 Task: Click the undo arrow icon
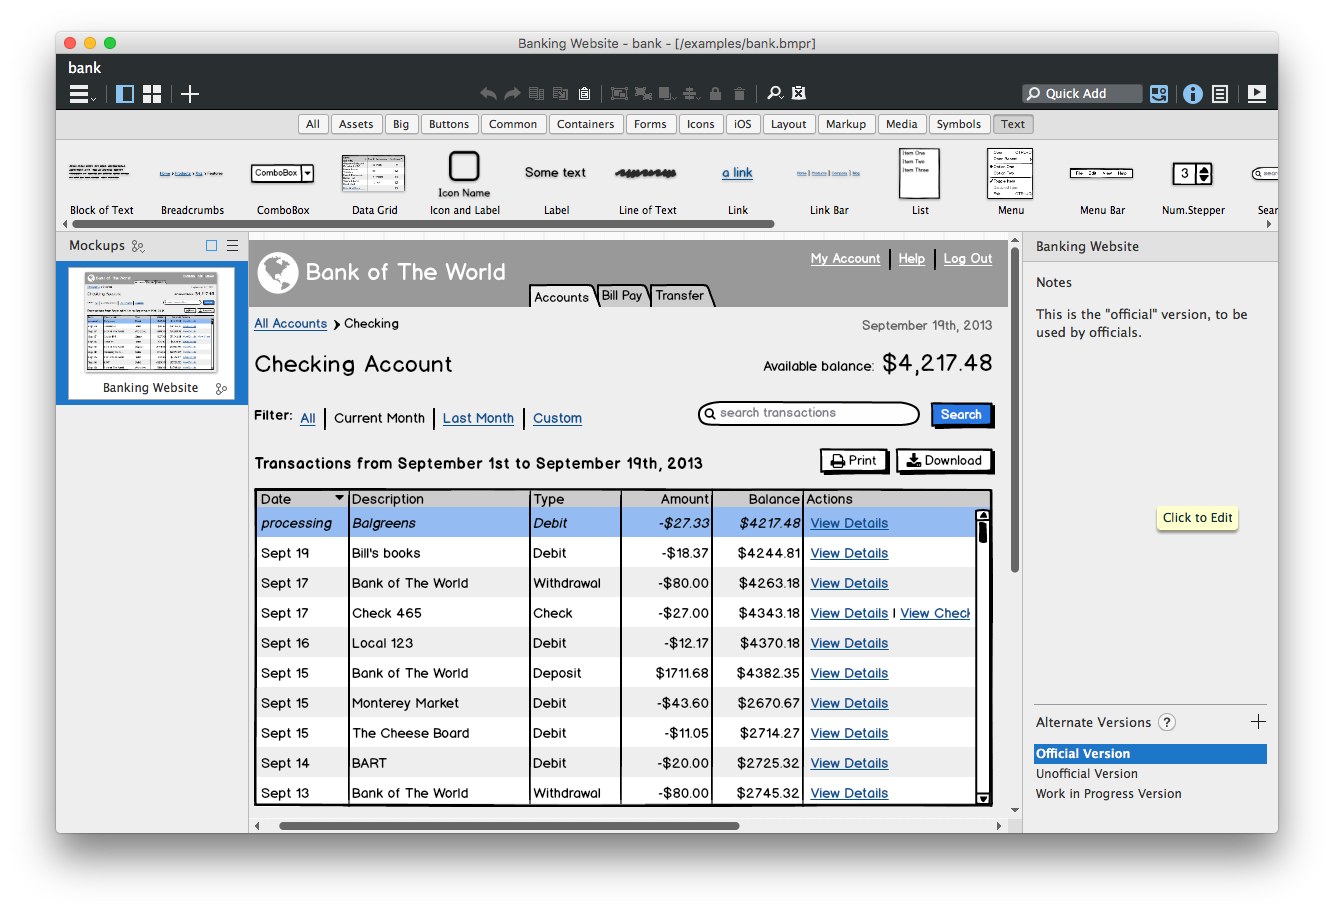[x=488, y=94]
